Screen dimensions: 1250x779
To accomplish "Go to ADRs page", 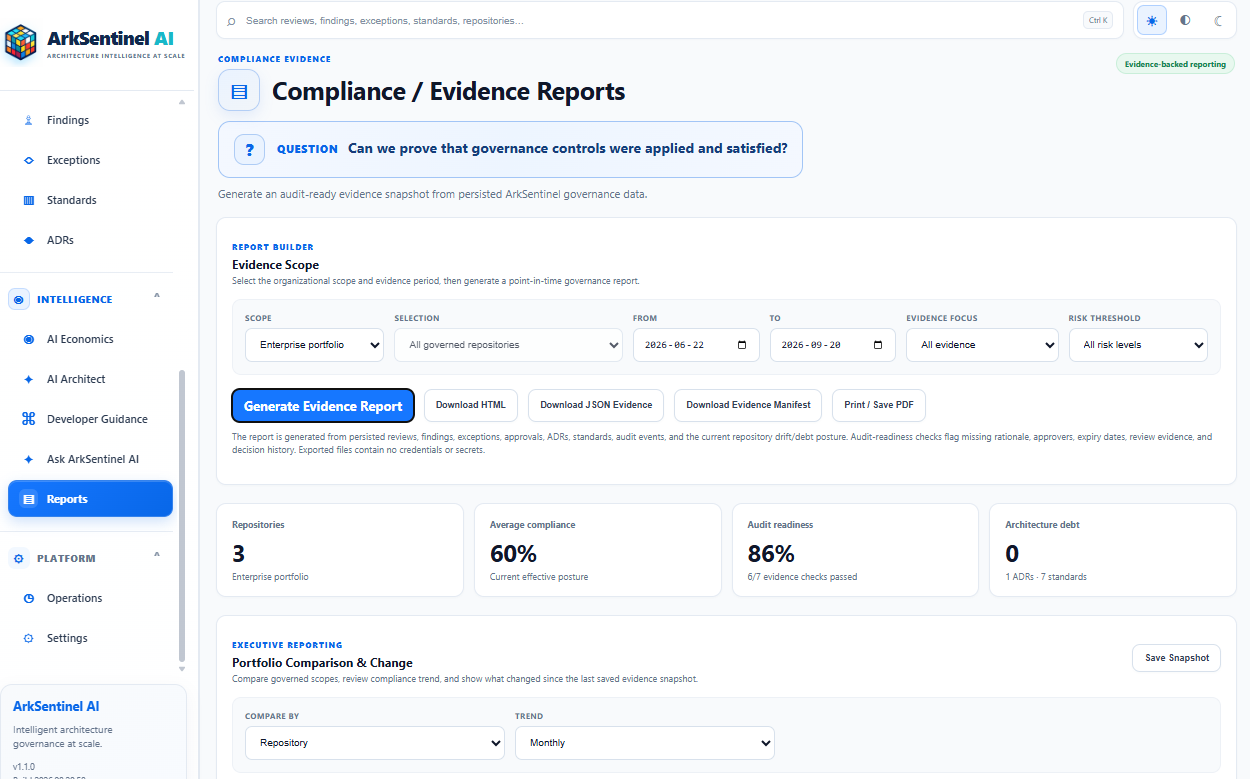I will [90, 240].
